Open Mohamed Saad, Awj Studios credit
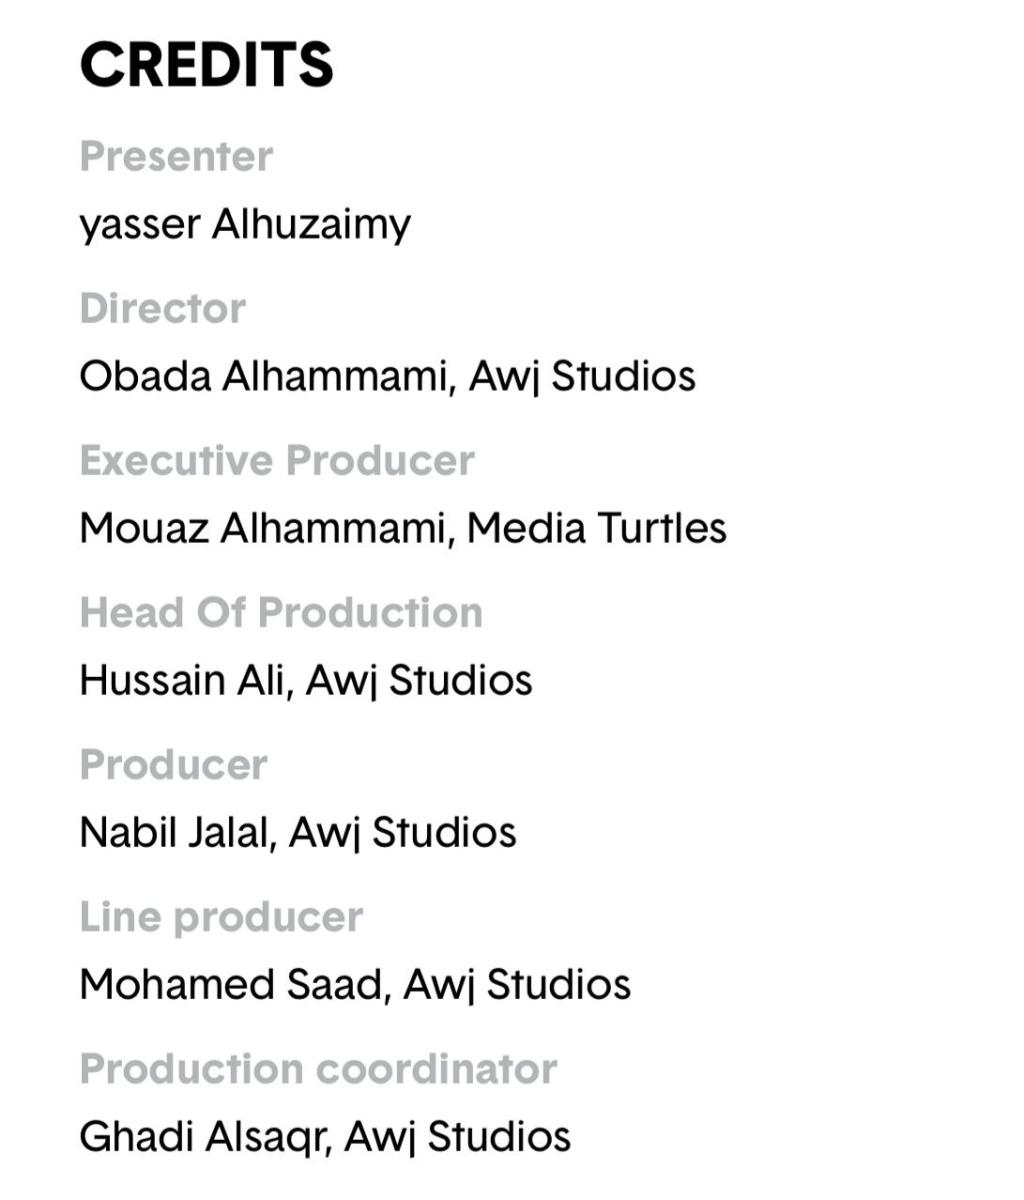The height and width of the screenshot is (1200, 1024). click(x=355, y=985)
